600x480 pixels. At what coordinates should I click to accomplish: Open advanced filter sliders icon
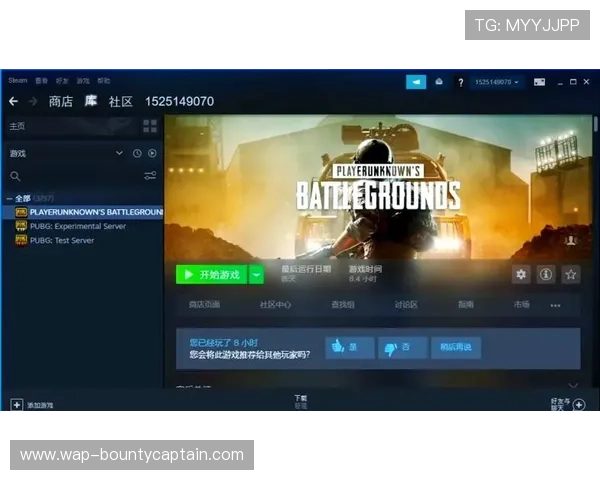coord(150,176)
